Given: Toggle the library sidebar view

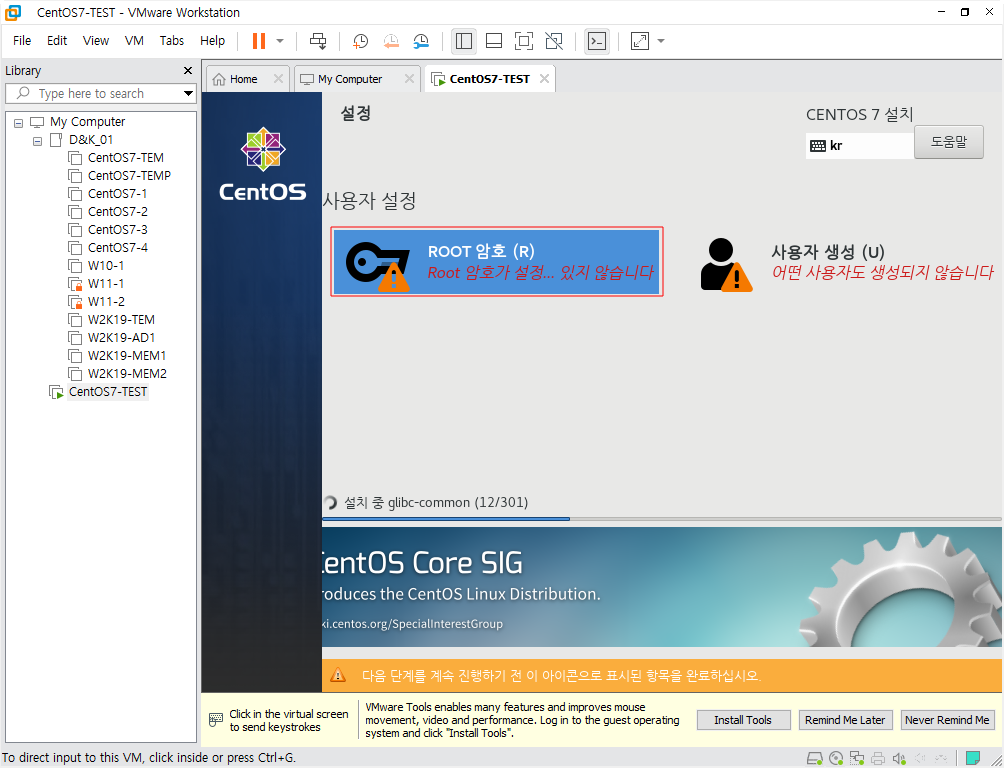Looking at the screenshot, I should (464, 41).
